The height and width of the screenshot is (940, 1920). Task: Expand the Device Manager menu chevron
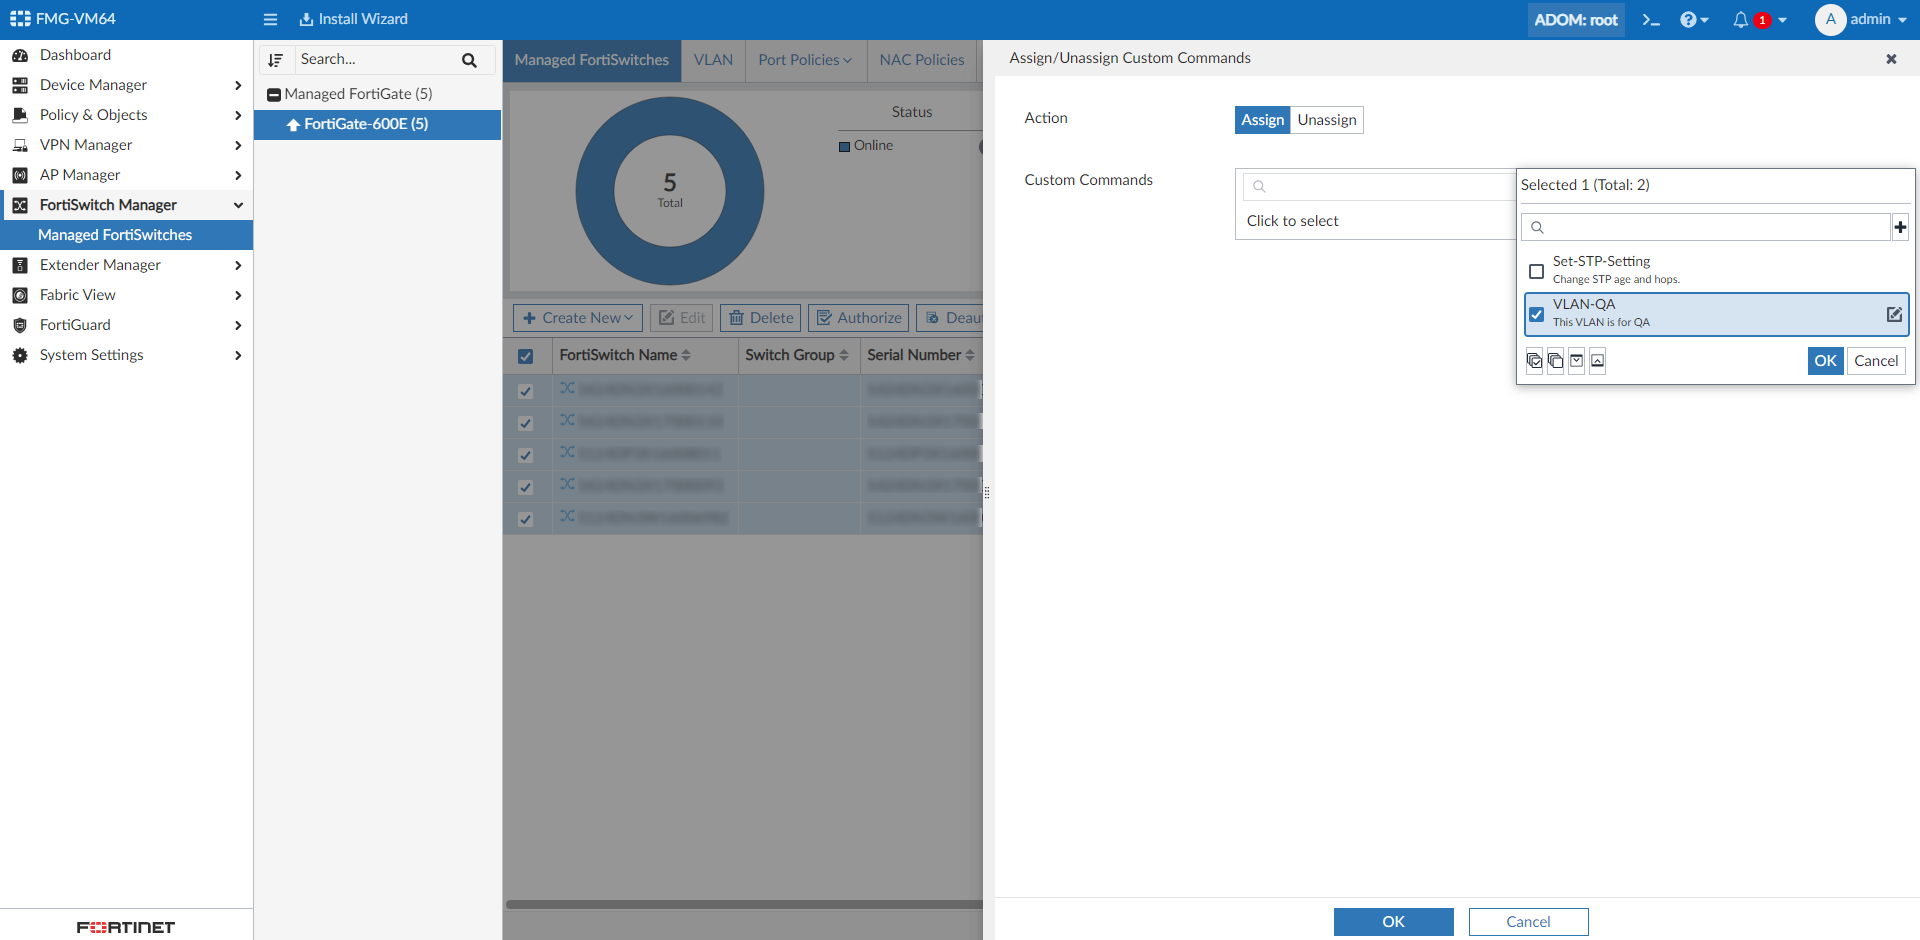click(238, 85)
